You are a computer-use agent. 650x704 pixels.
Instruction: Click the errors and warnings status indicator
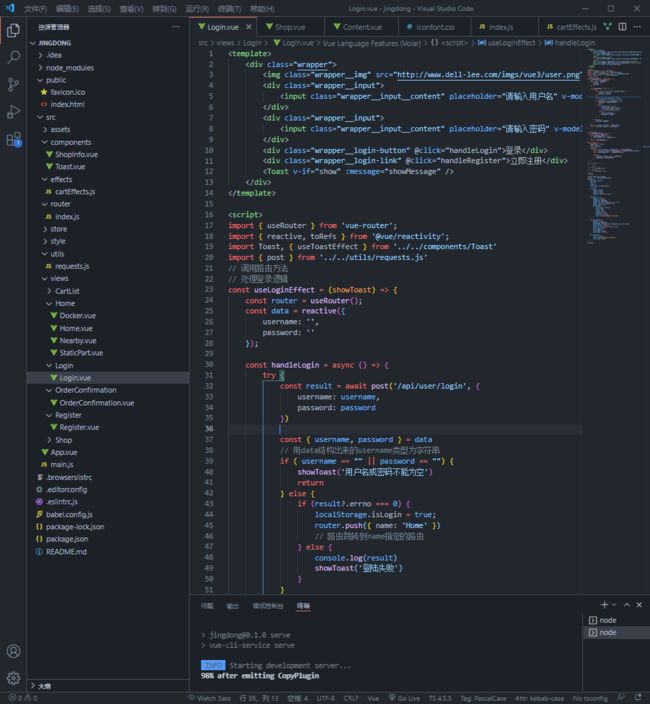tap(23, 698)
